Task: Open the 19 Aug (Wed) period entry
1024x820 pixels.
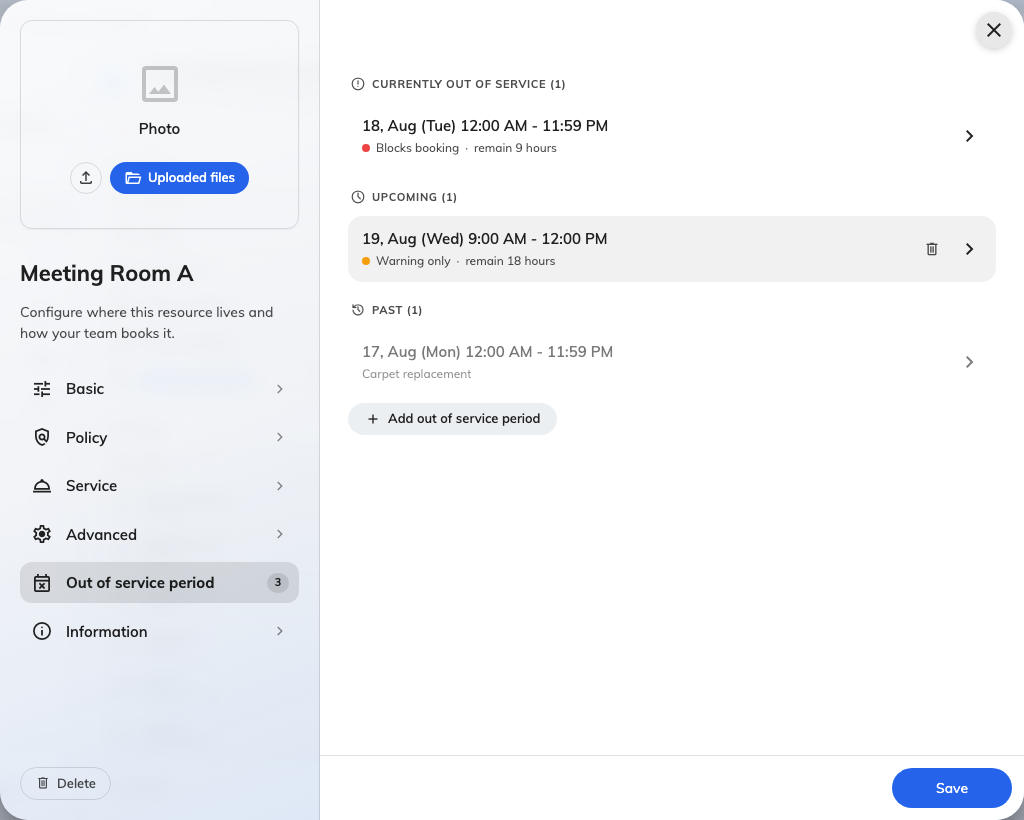Action: pos(671,249)
